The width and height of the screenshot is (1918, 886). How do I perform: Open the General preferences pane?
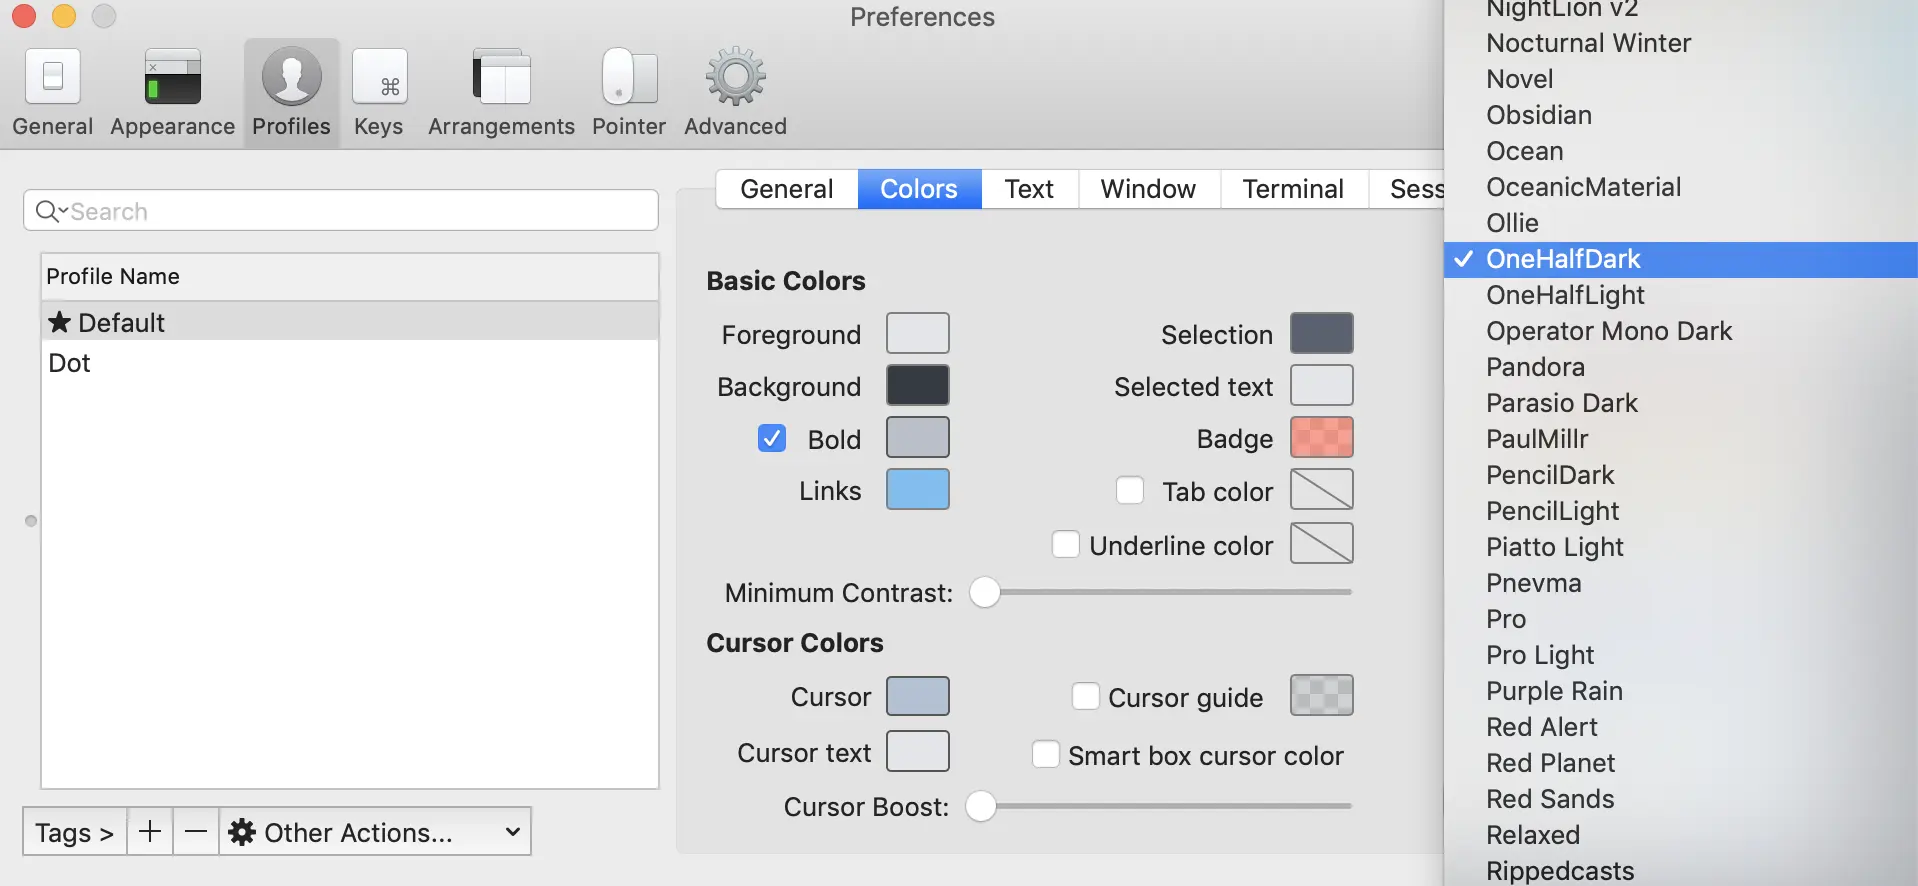click(52, 92)
